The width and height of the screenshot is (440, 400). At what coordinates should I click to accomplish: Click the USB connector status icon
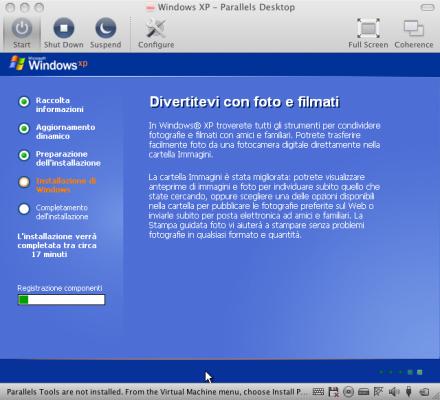[409, 392]
